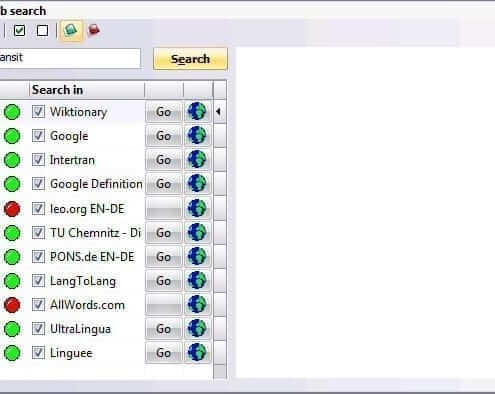Select the Linguee row label
This screenshot has width=495, height=394.
pos(71,353)
